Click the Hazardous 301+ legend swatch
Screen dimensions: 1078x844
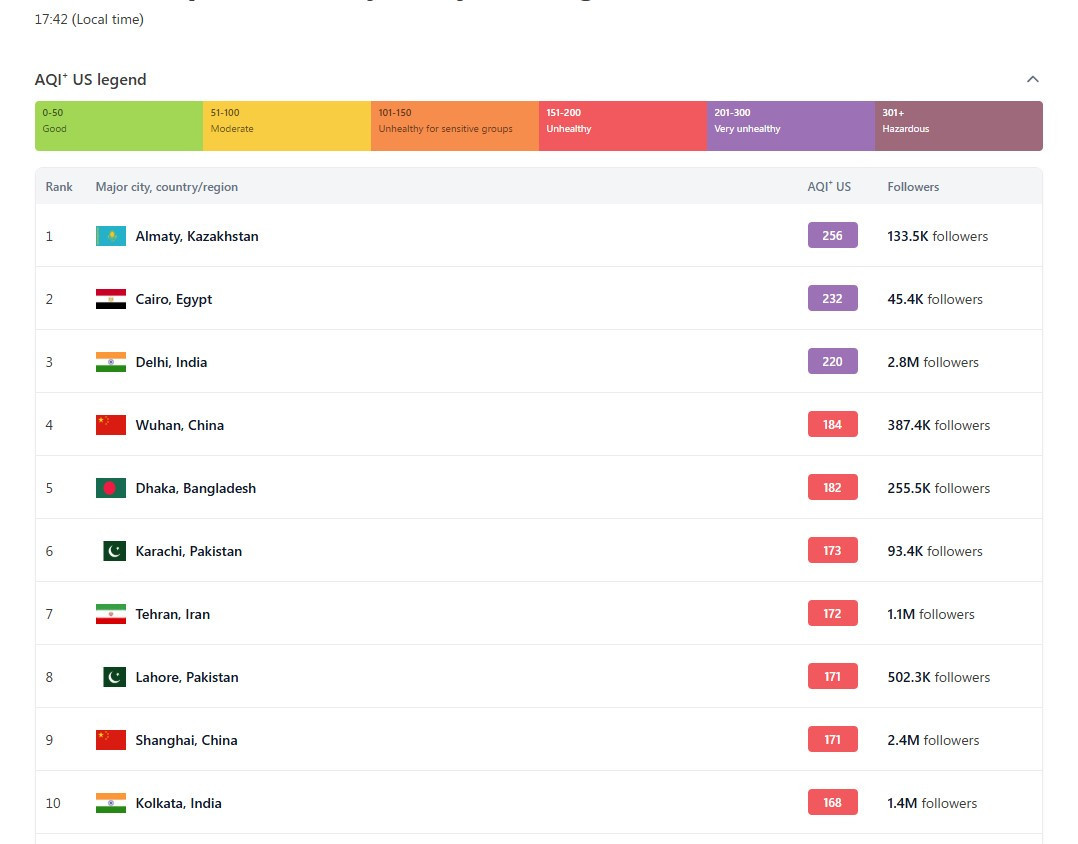pyautogui.click(x=958, y=126)
